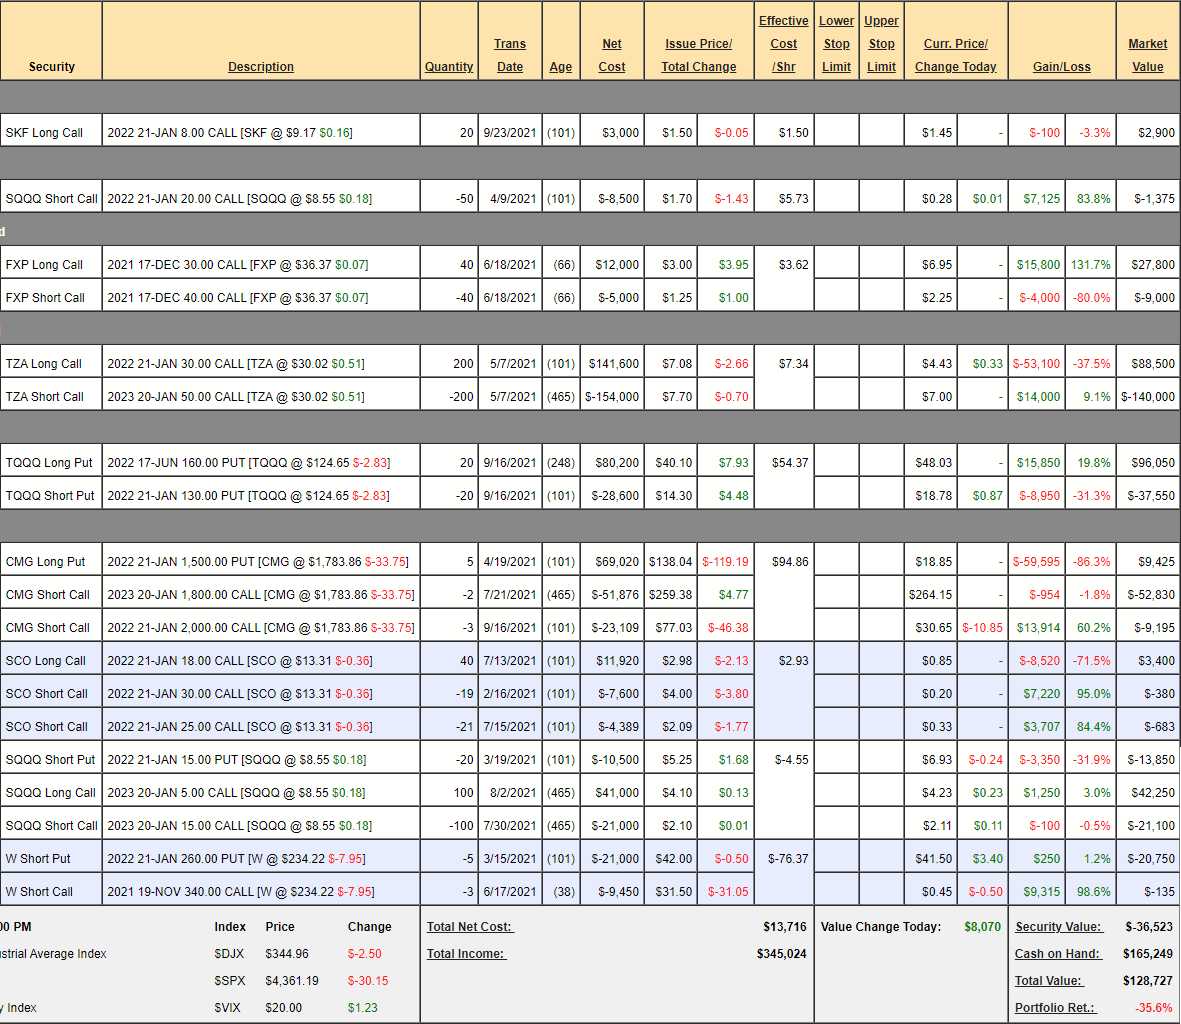
Task: Click the empty Lower Stop Limit cell for SKF
Action: tap(836, 133)
